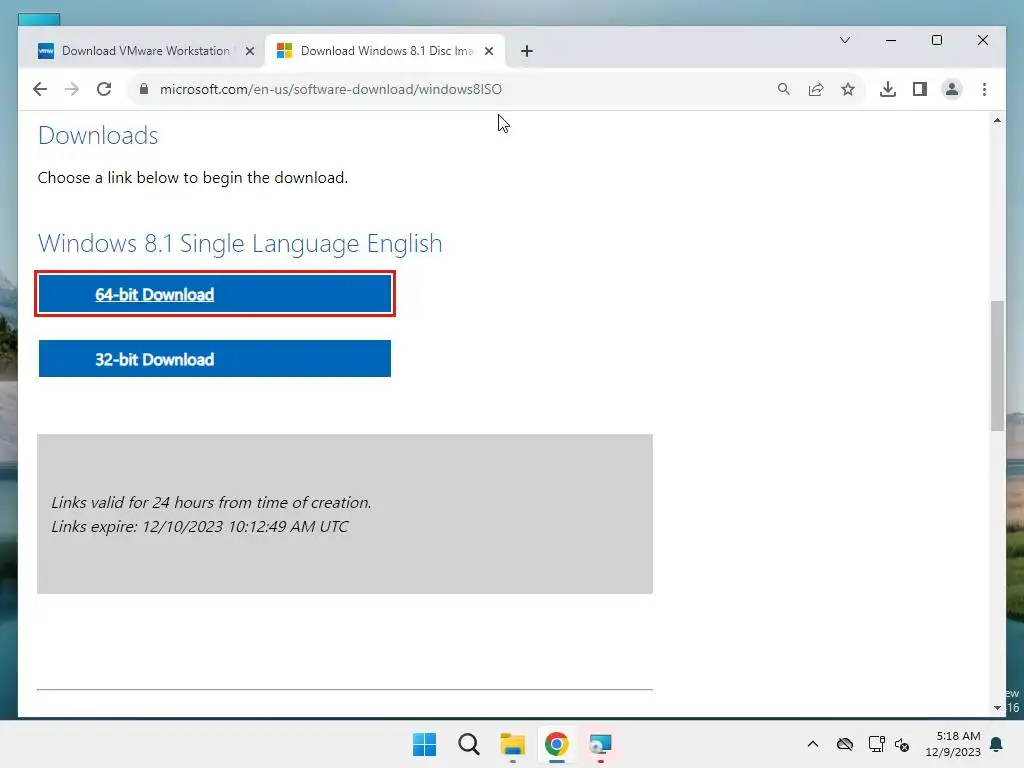Open the zoom magnifier icon in the address bar
This screenshot has width=1024, height=768.
(x=784, y=89)
